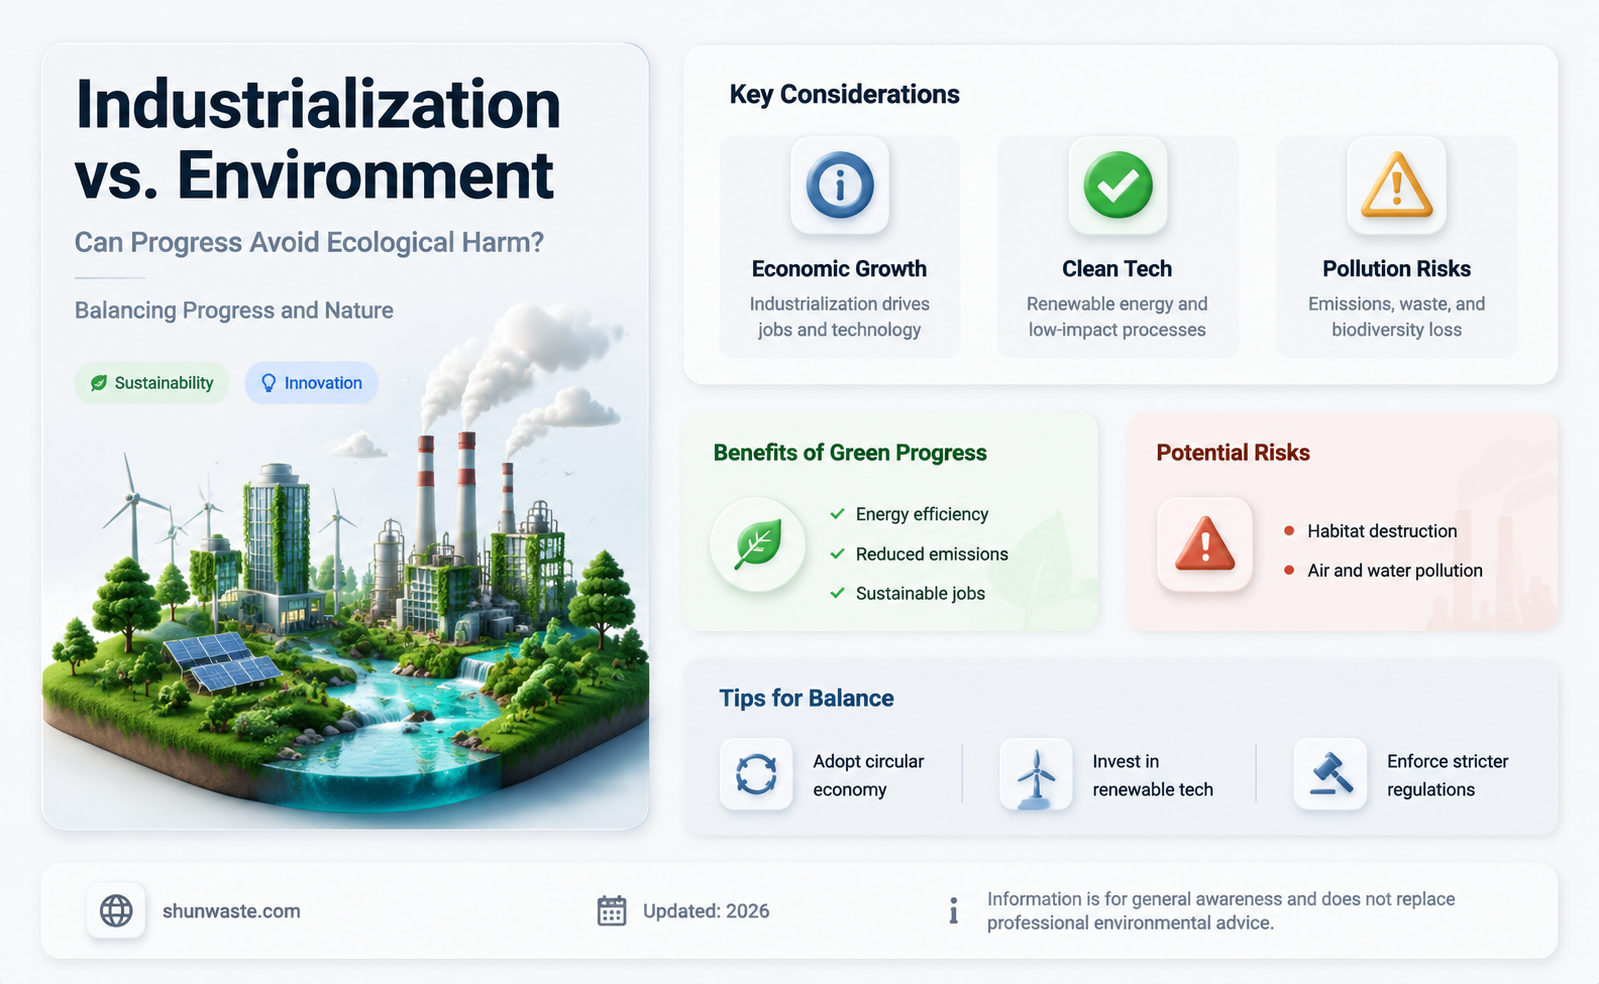1599x984 pixels.
Task: Click the Updated: 2026 text
Action: pos(706,911)
